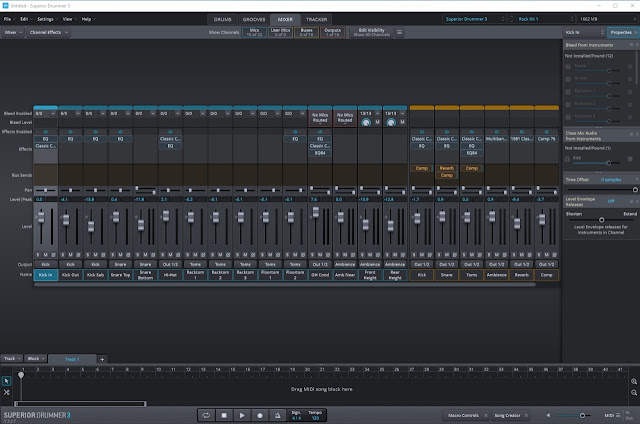Screen dimensions: 640x424
Task: Start recording with the record button
Action: click(260, 415)
